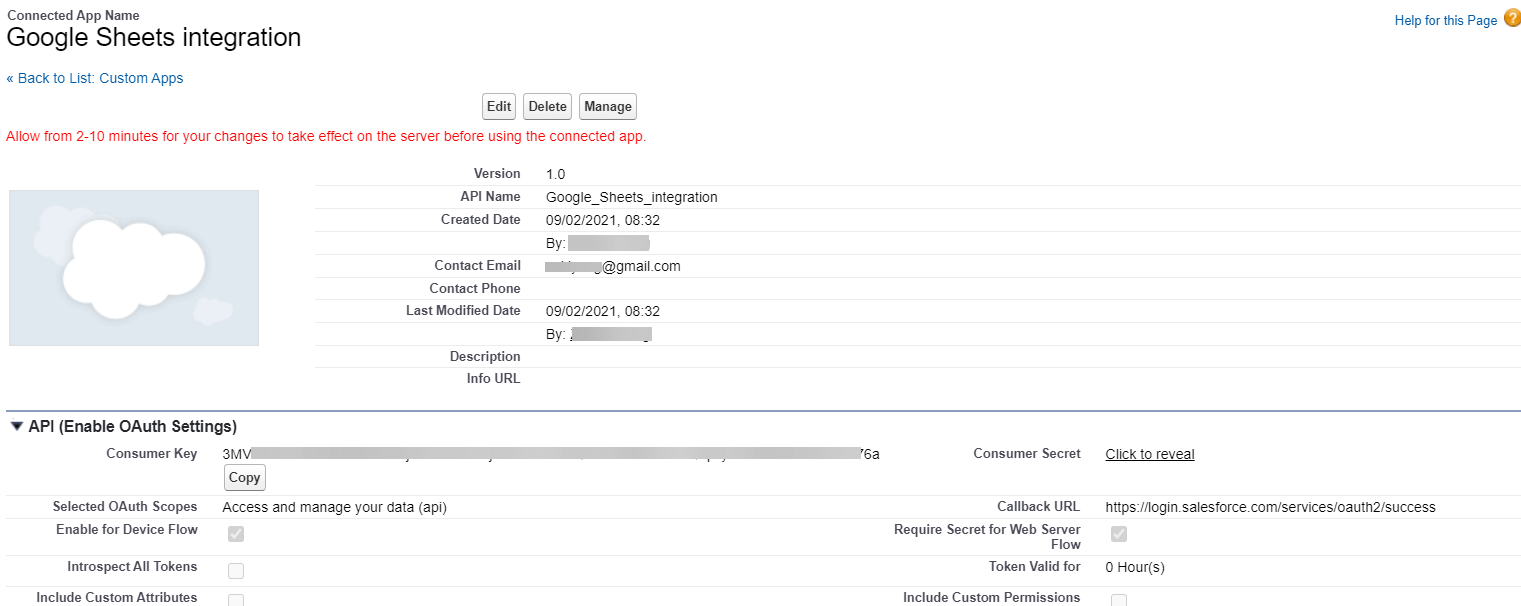
Task: Go back to the Custom Apps list
Action: tap(95, 78)
